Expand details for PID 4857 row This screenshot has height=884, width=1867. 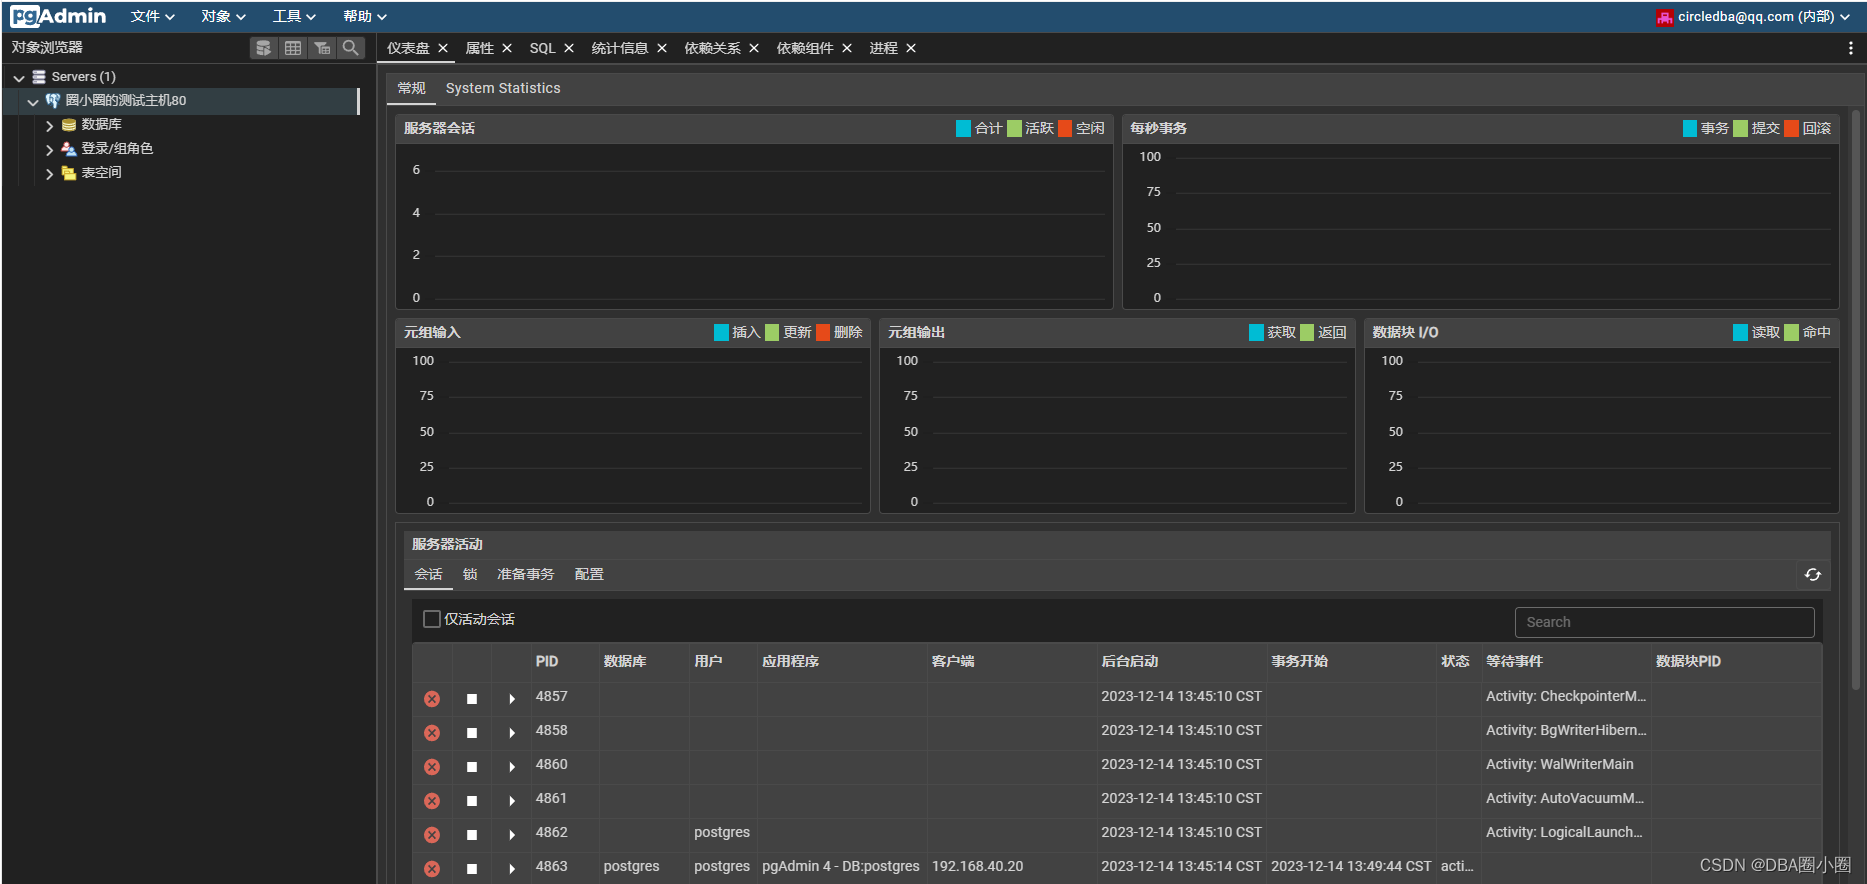click(512, 699)
